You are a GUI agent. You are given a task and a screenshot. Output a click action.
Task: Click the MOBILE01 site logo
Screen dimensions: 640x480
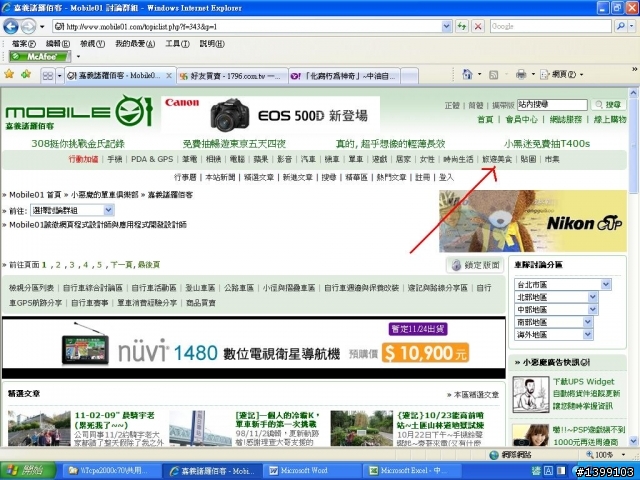point(79,113)
